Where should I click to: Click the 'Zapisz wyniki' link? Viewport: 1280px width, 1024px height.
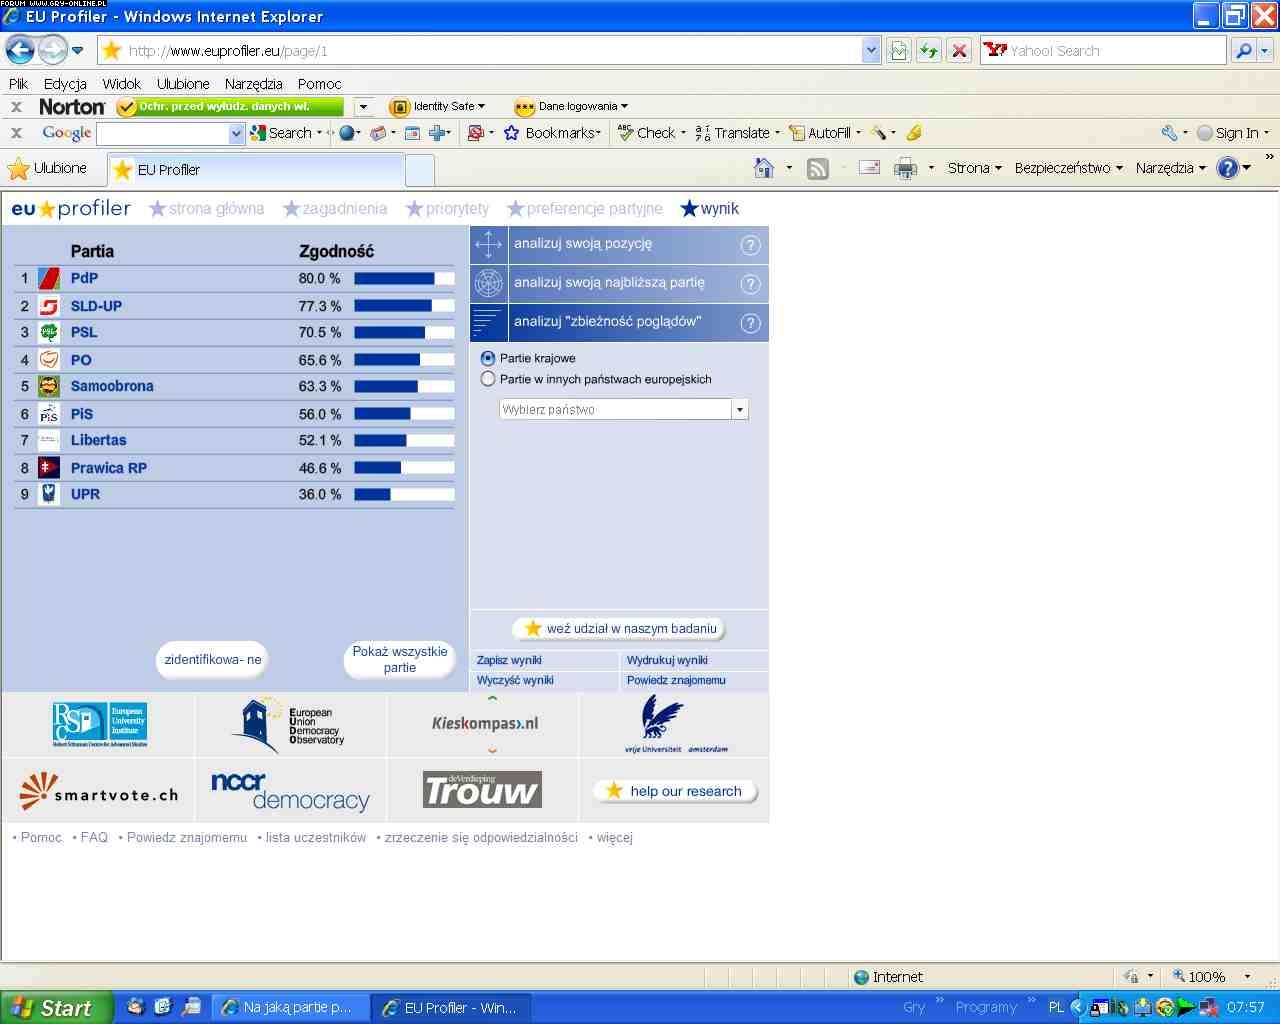(509, 660)
